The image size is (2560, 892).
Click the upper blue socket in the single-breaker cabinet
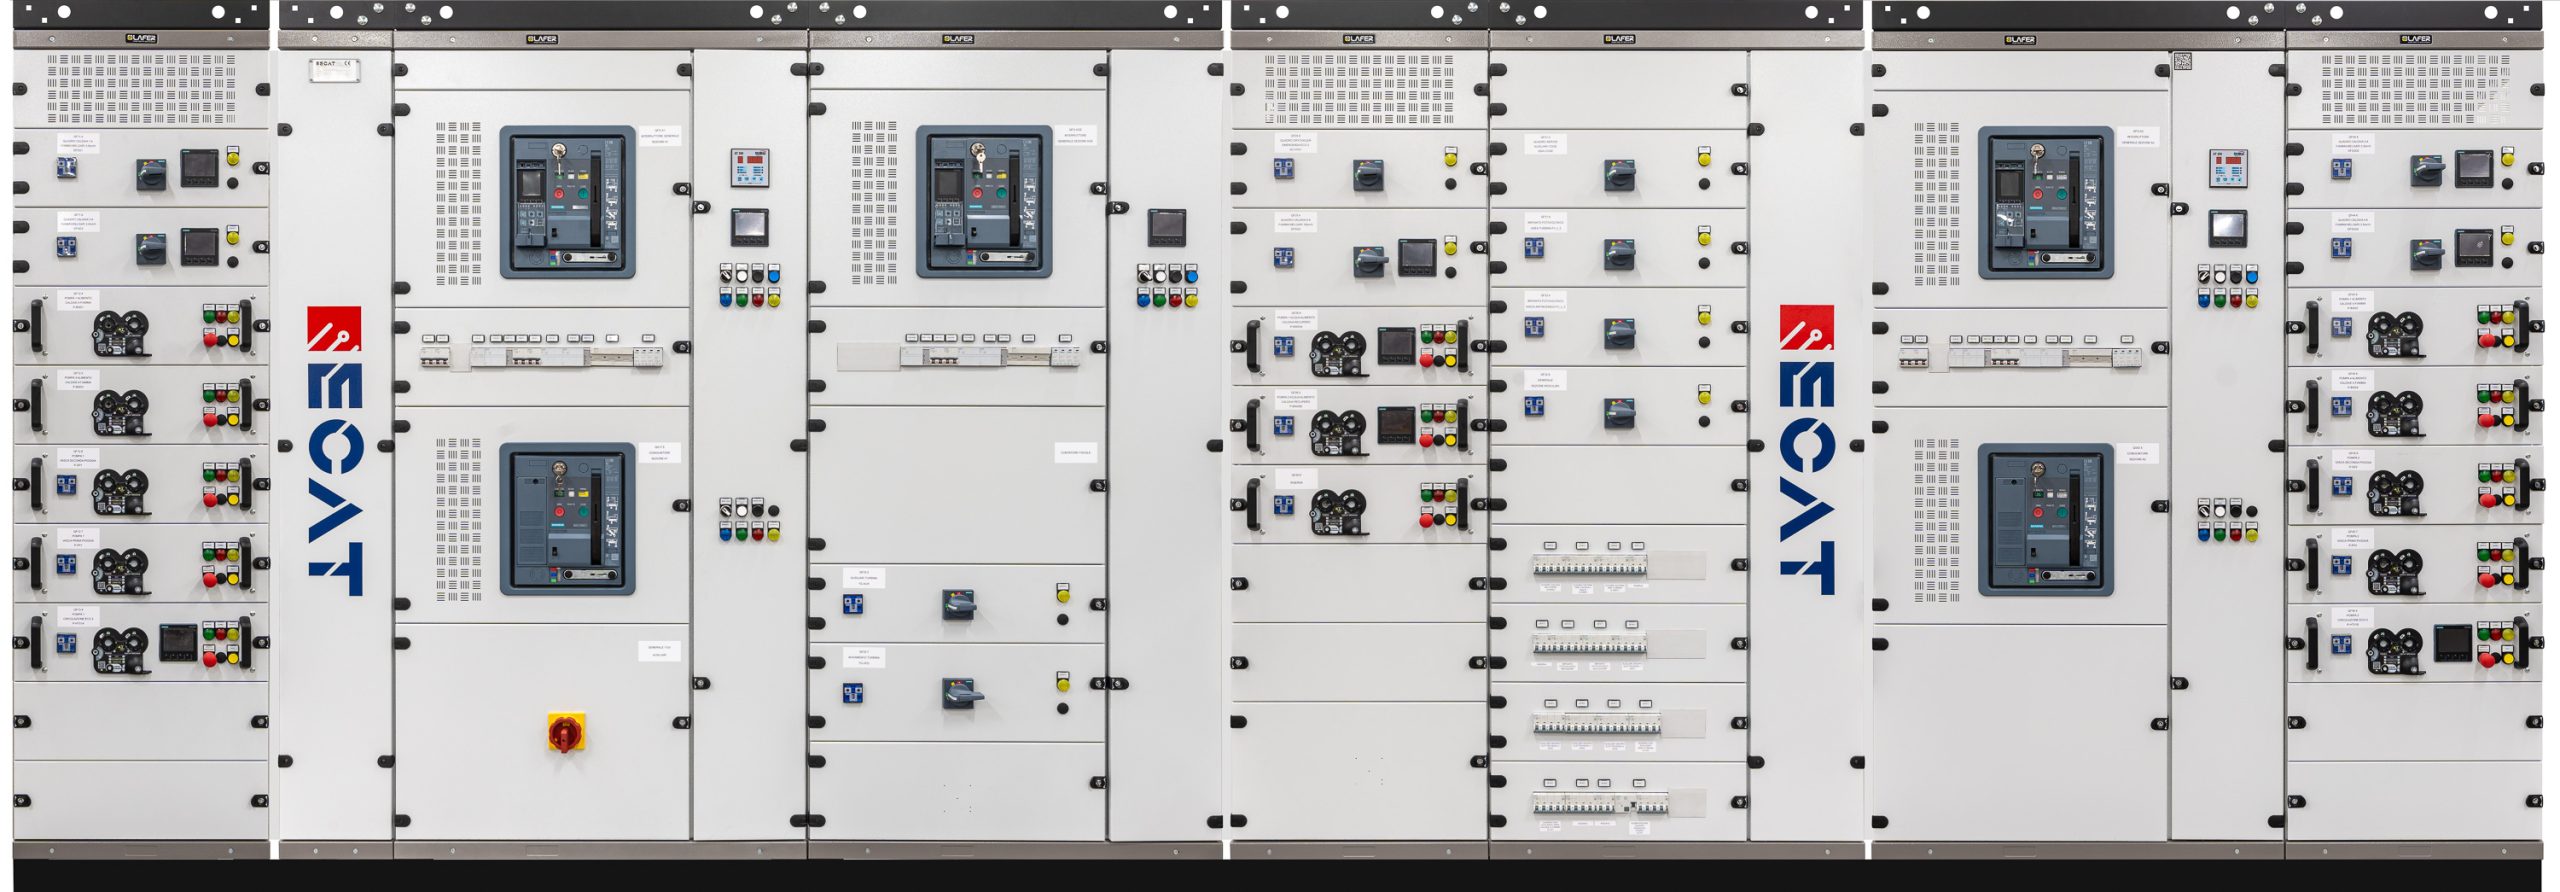point(853,603)
